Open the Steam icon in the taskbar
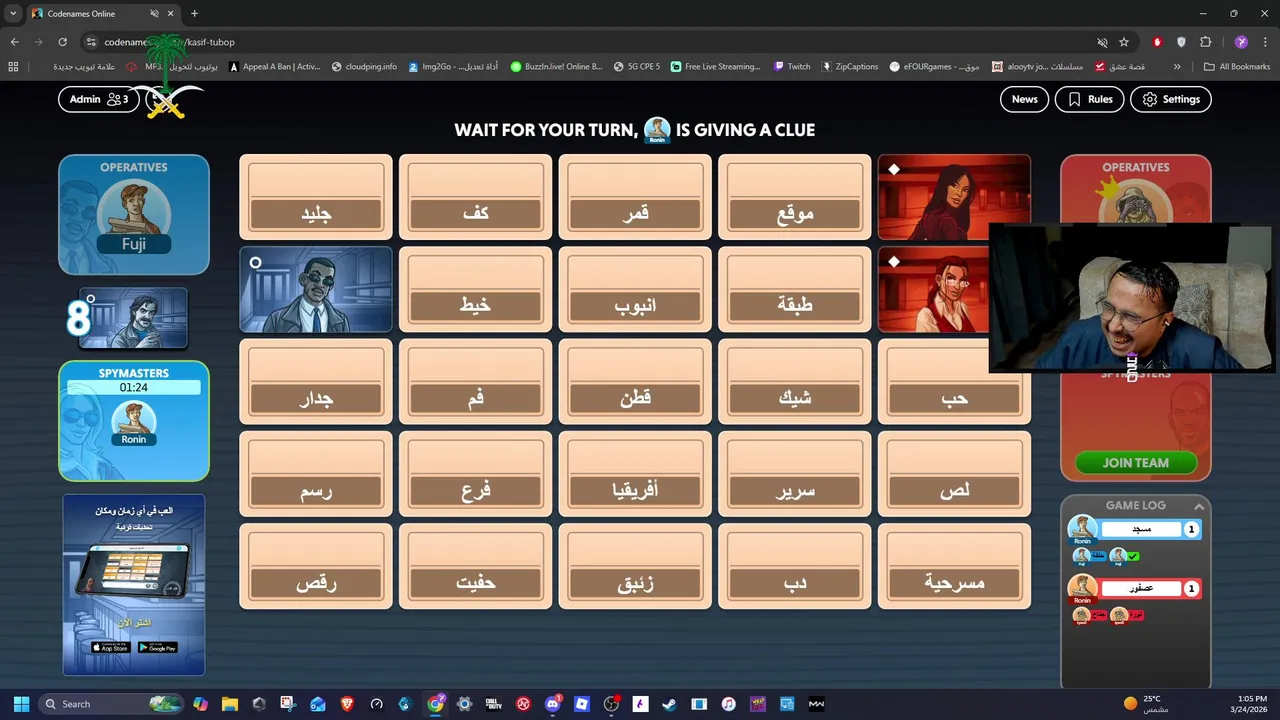This screenshot has width=1280, height=720. click(669, 704)
